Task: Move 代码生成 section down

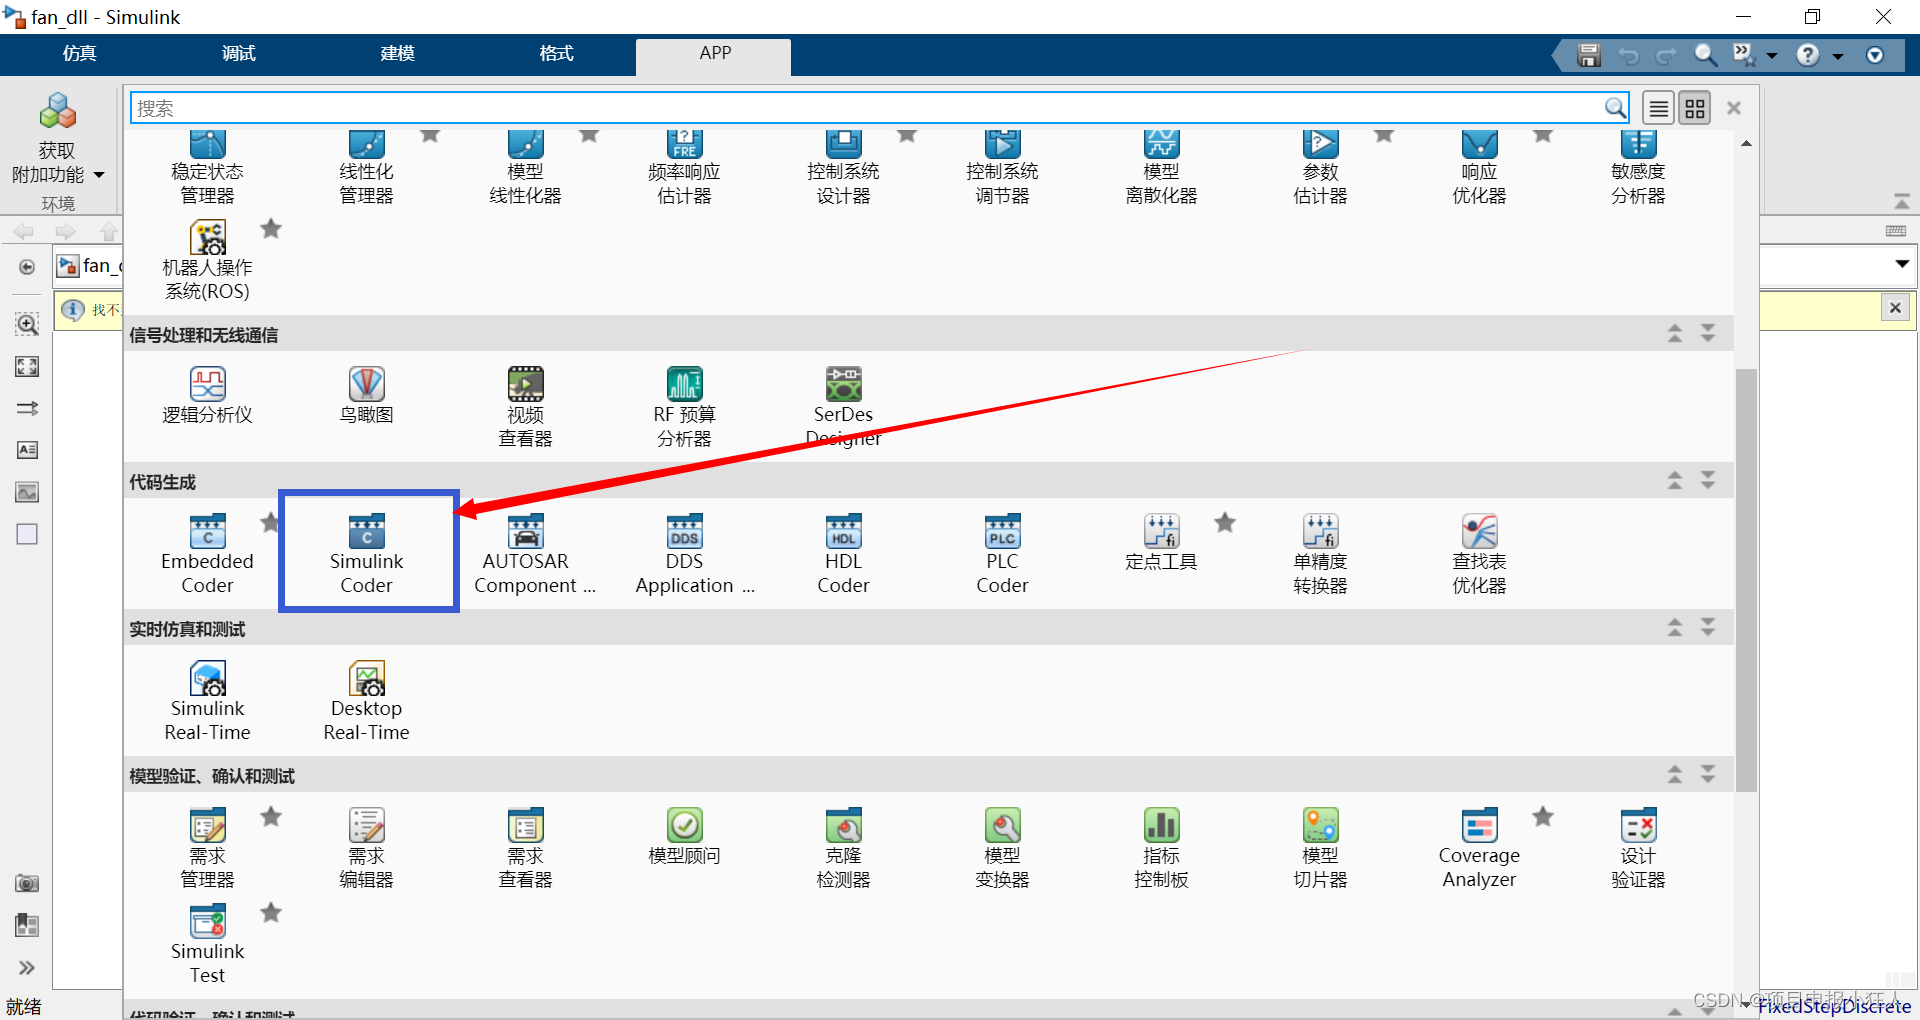Action: [1708, 480]
